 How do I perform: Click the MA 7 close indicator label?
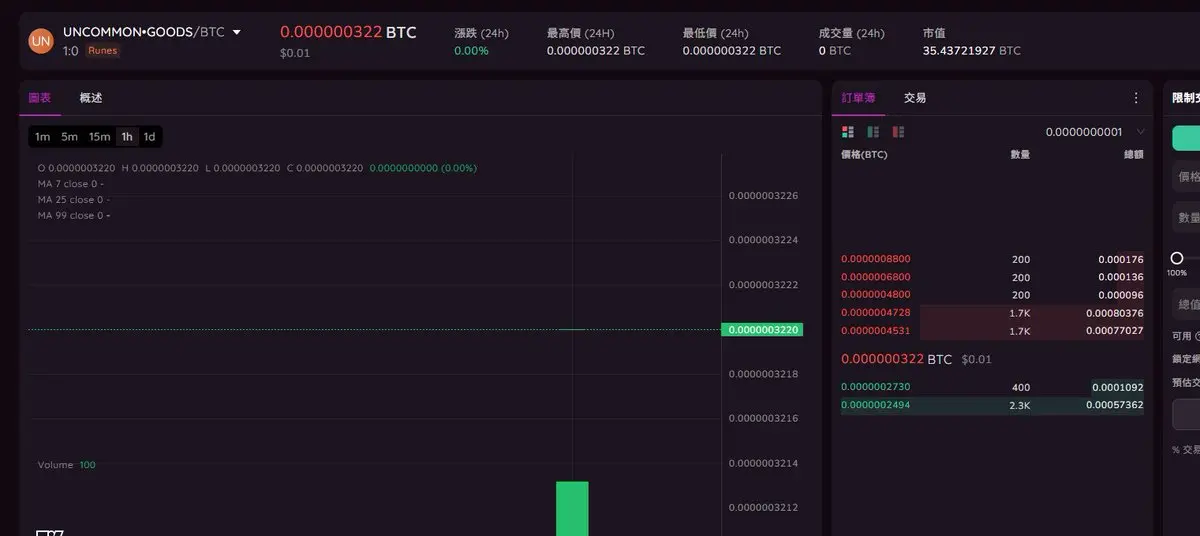pos(70,184)
